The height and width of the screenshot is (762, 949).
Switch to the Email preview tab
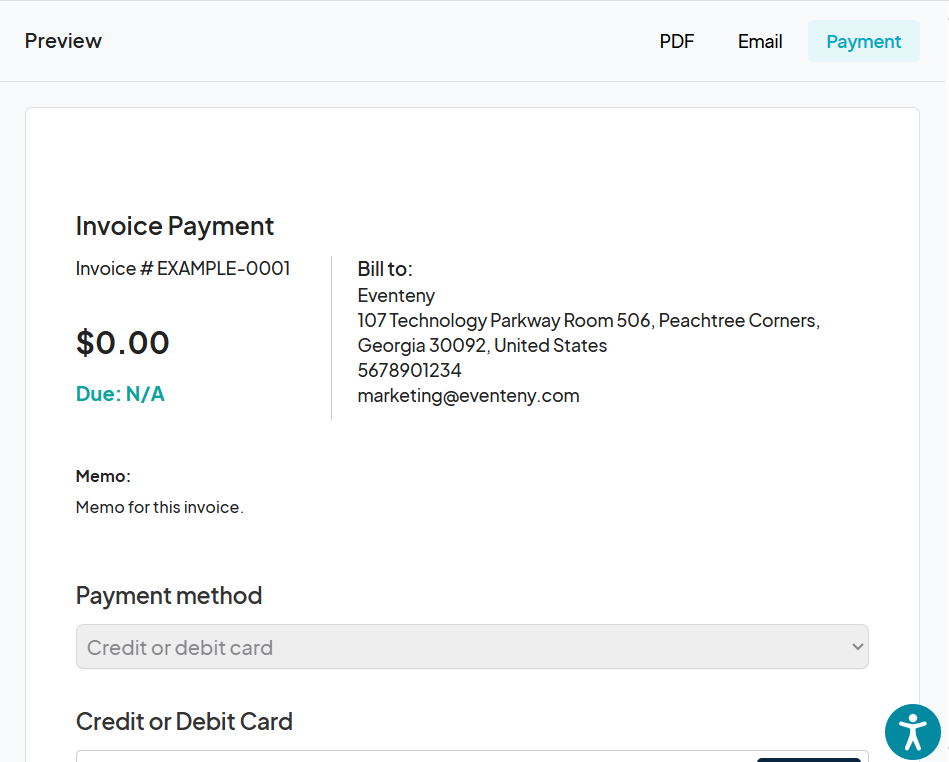pyautogui.click(x=760, y=41)
